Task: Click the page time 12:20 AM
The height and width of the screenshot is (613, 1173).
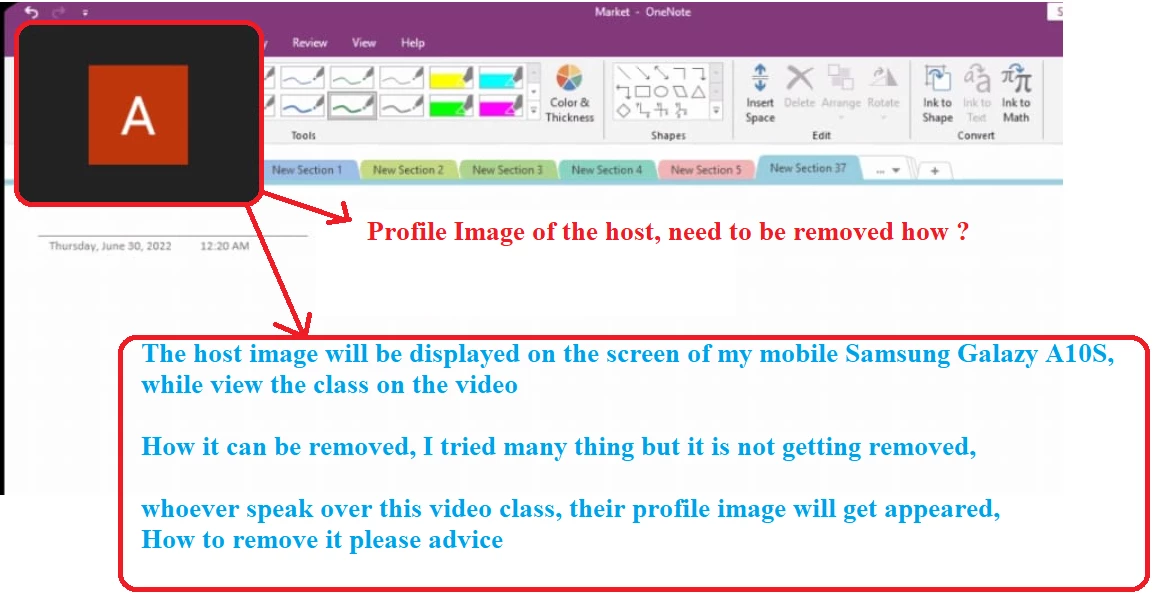Action: [224, 245]
